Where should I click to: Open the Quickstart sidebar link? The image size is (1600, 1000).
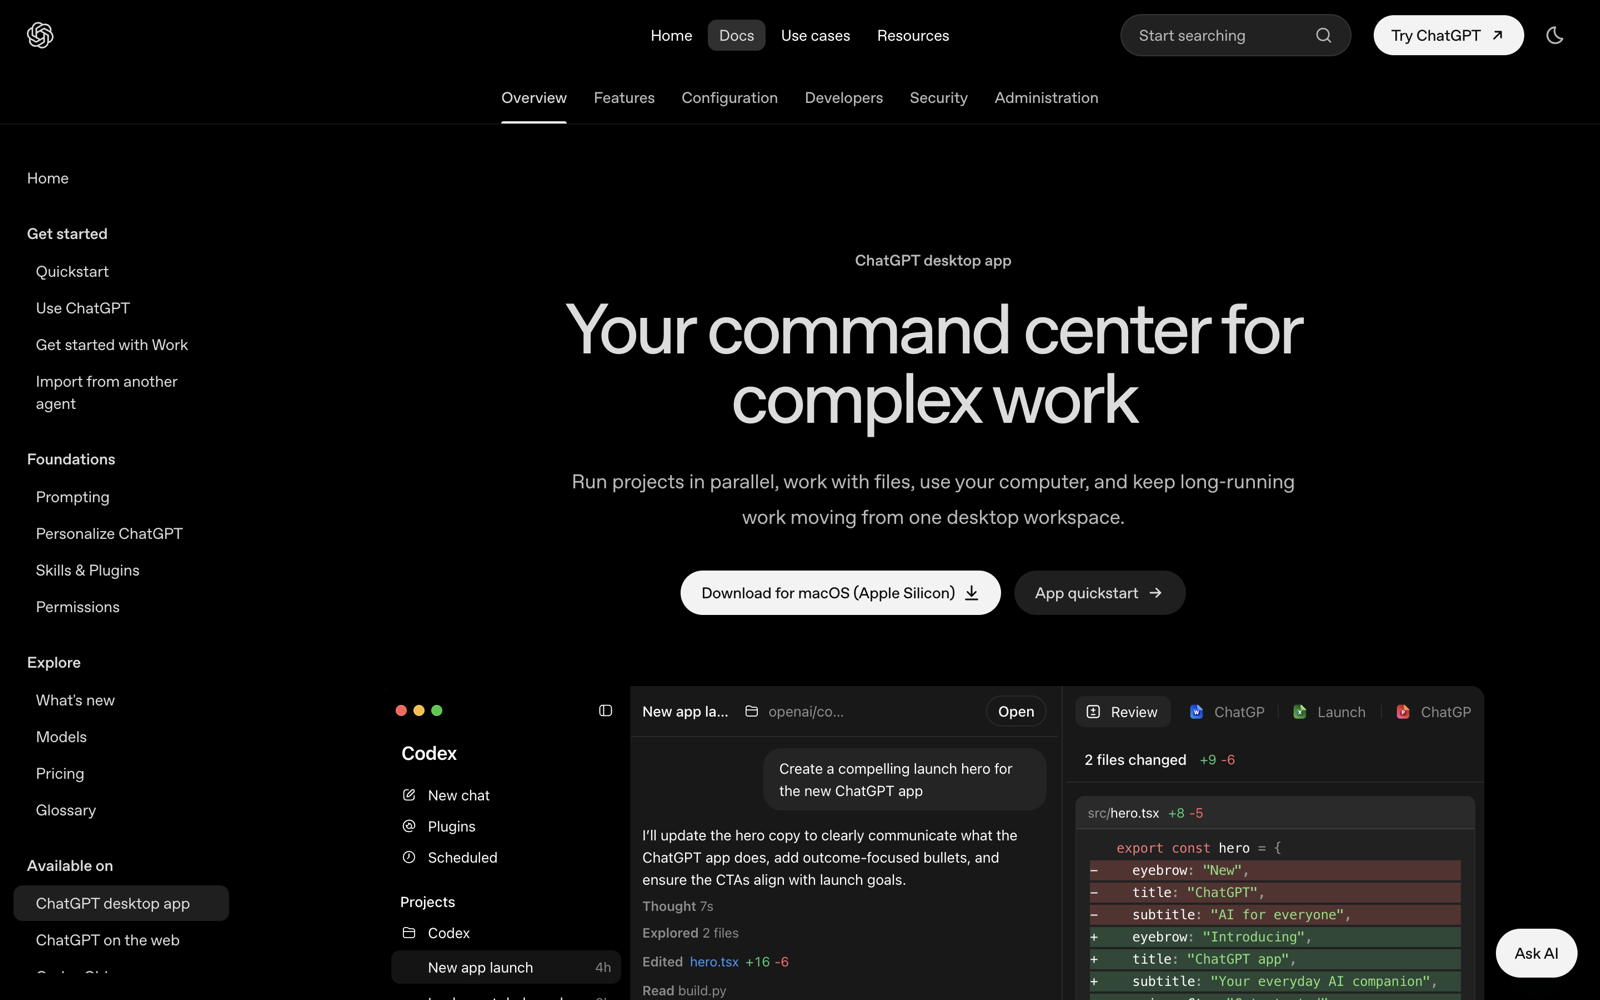72,272
